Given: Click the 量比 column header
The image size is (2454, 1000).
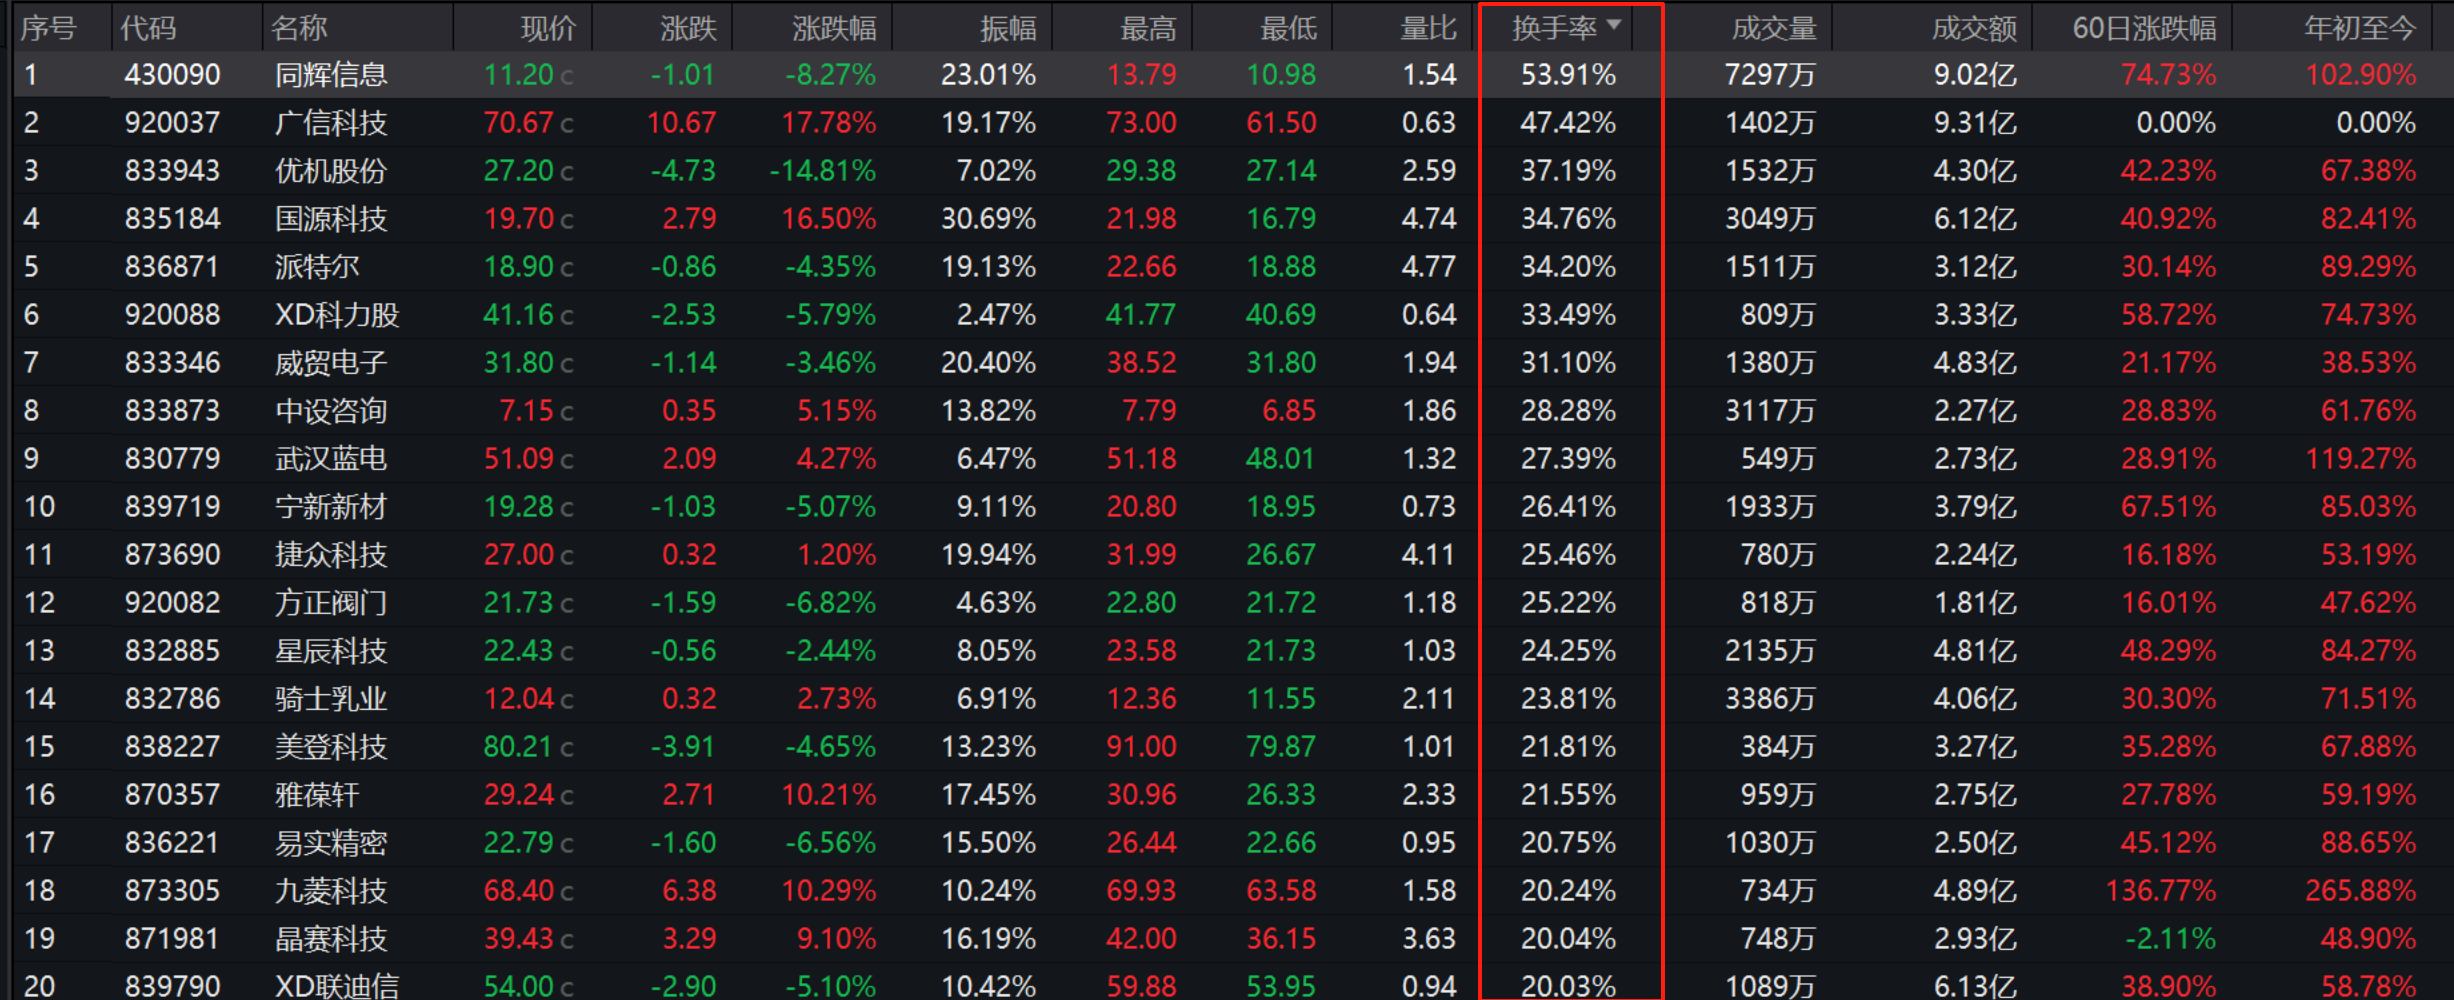Looking at the screenshot, I should pos(1428,28).
